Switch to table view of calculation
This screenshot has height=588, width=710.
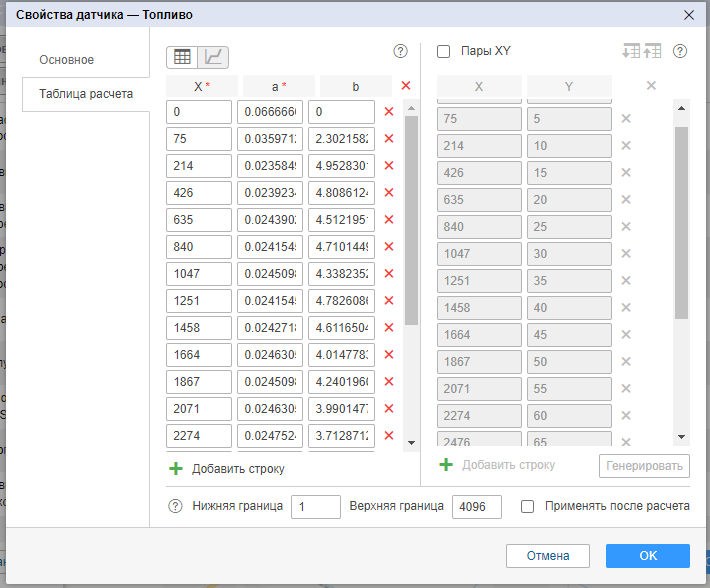(x=182, y=57)
